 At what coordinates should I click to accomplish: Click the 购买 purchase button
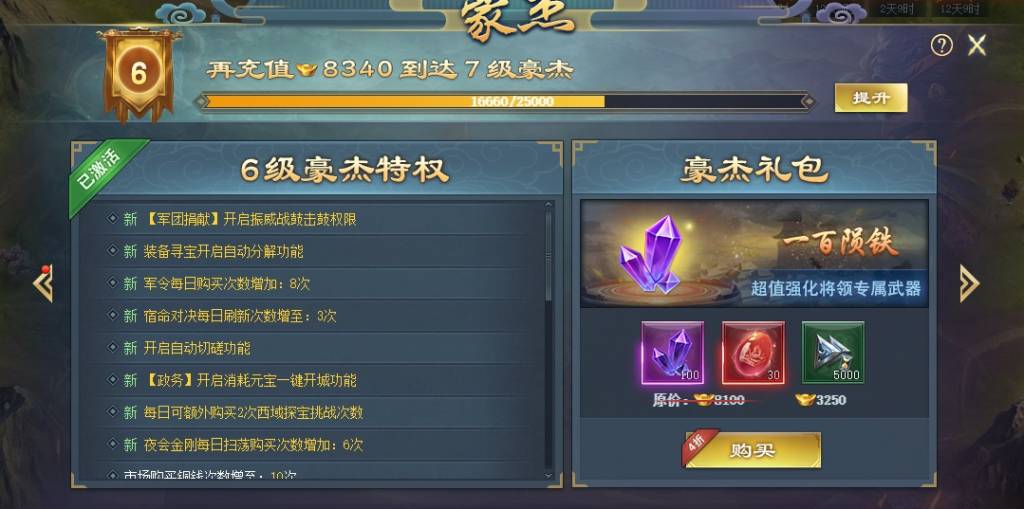point(752,450)
